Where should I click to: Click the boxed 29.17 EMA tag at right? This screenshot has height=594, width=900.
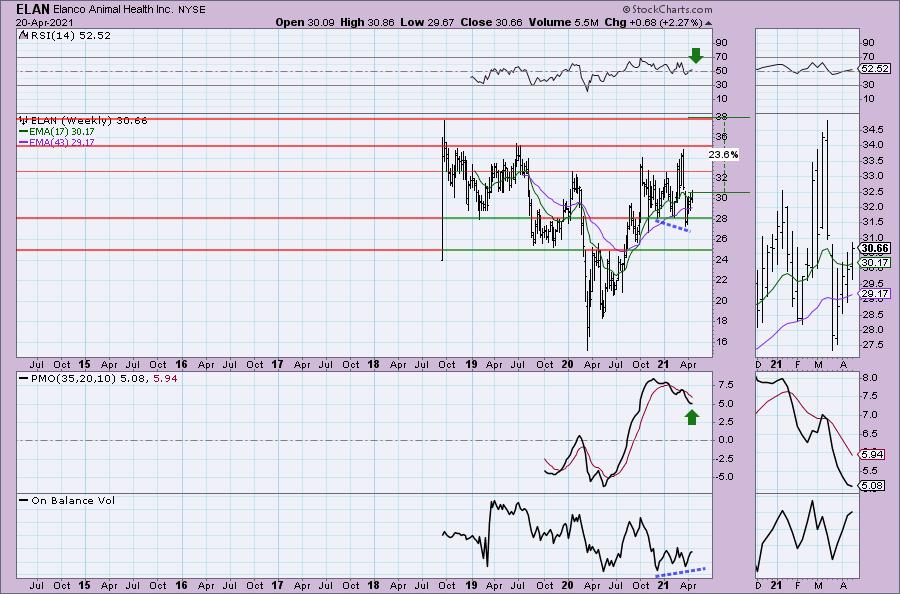[x=875, y=294]
